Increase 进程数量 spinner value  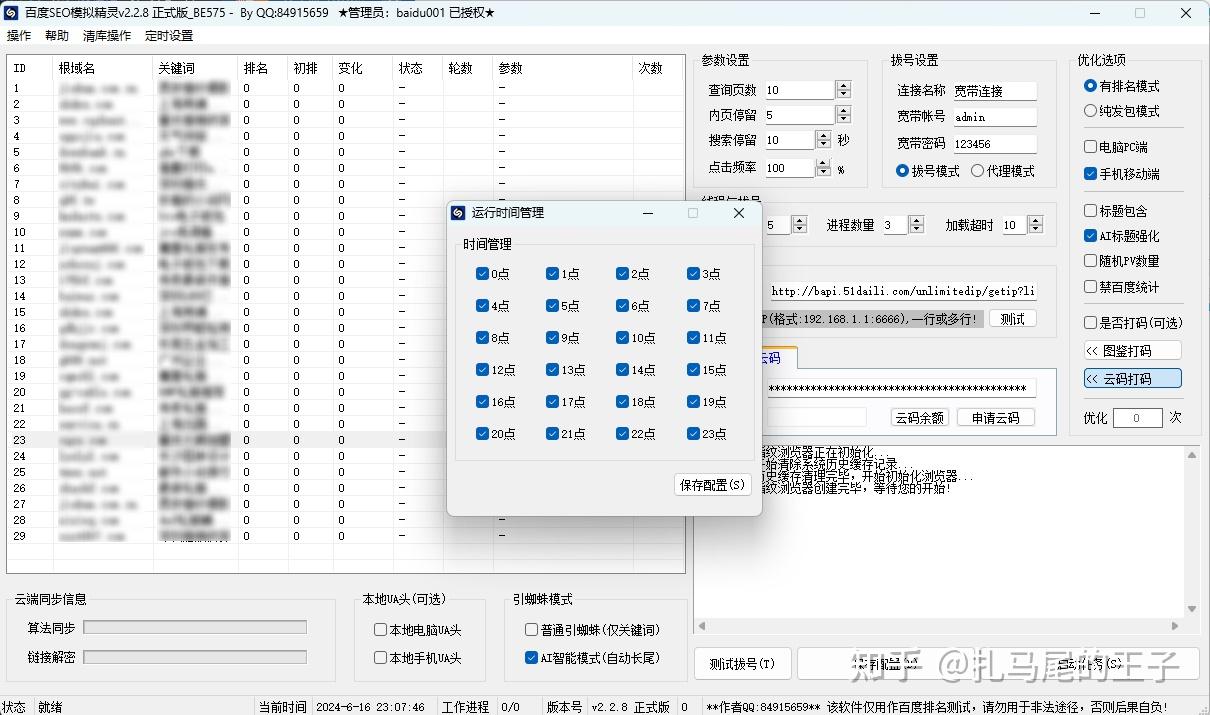click(x=917, y=221)
